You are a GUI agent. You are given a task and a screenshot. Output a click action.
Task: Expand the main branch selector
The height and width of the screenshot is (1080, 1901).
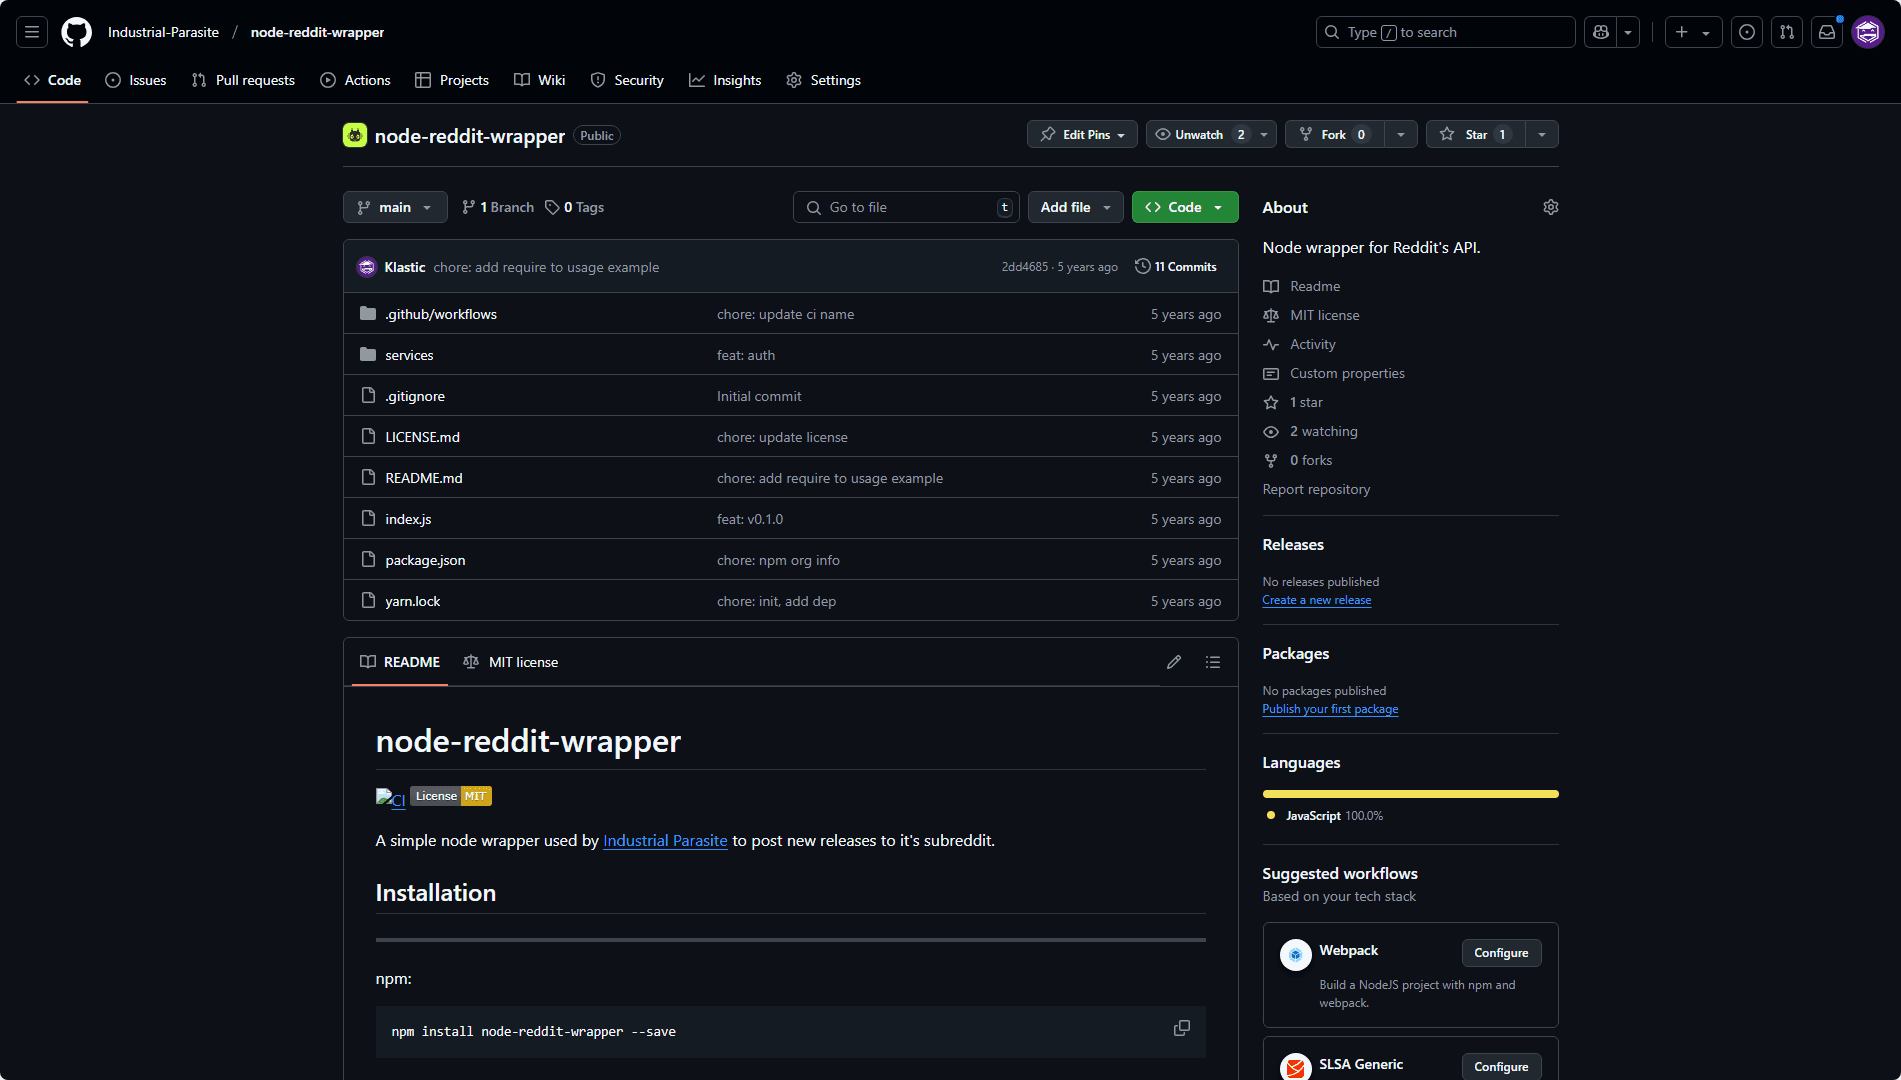pyautogui.click(x=394, y=207)
